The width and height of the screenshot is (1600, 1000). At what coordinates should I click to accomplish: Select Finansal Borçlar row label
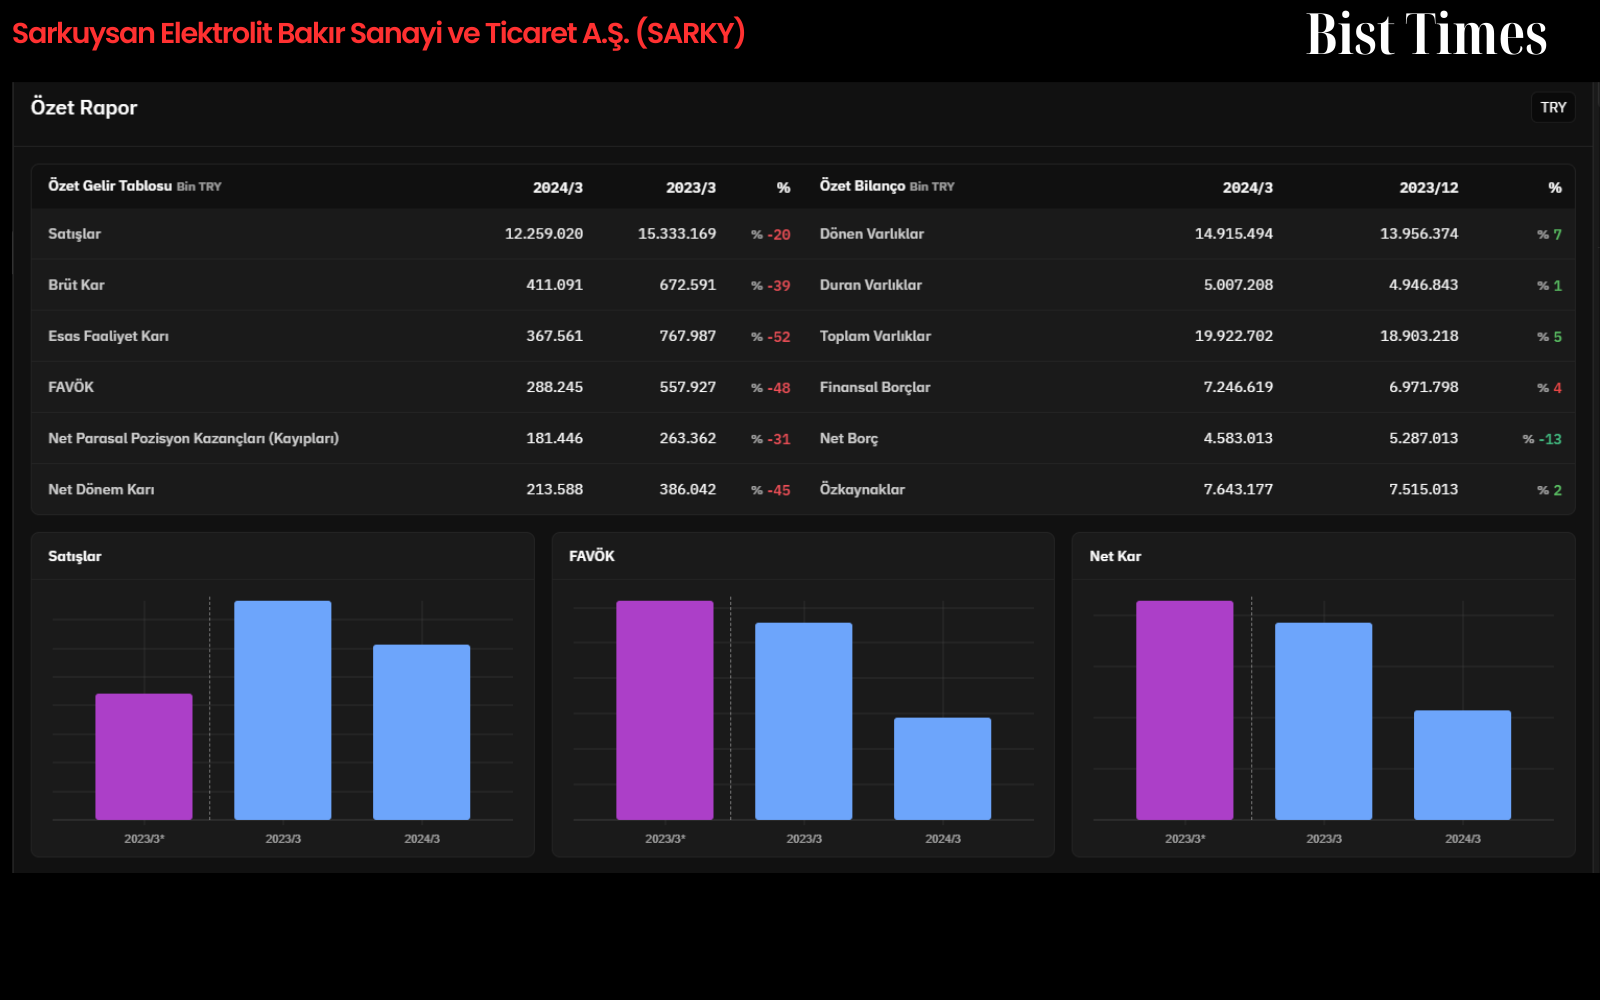coord(875,387)
